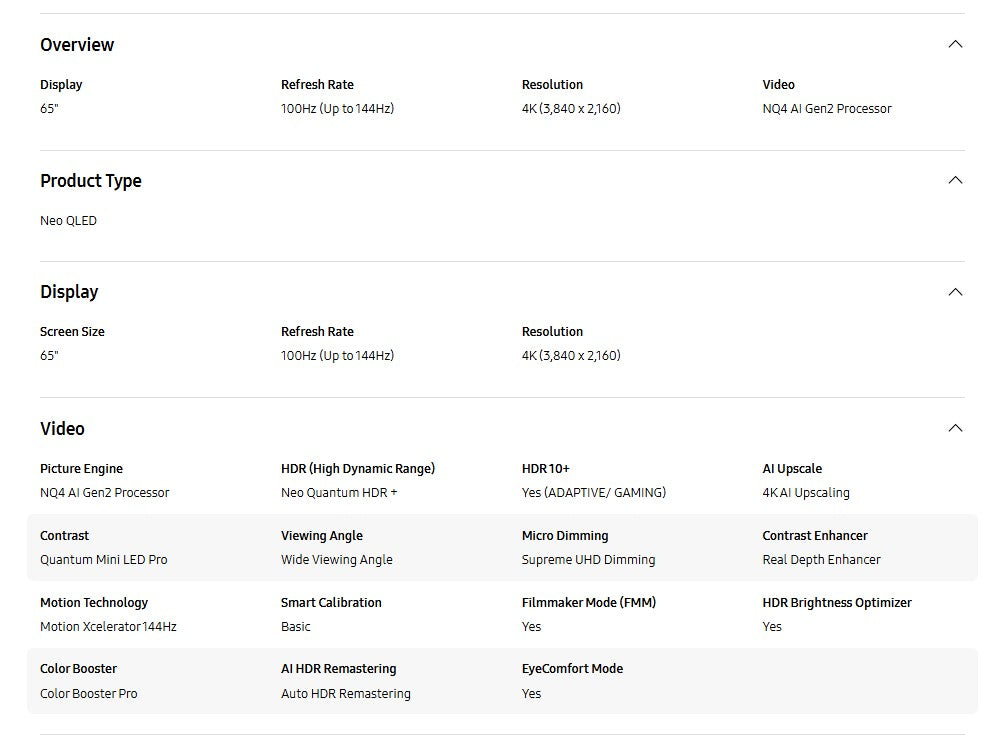The height and width of the screenshot is (746, 1000).
Task: Click the Picture Engine label
Action: click(x=81, y=469)
